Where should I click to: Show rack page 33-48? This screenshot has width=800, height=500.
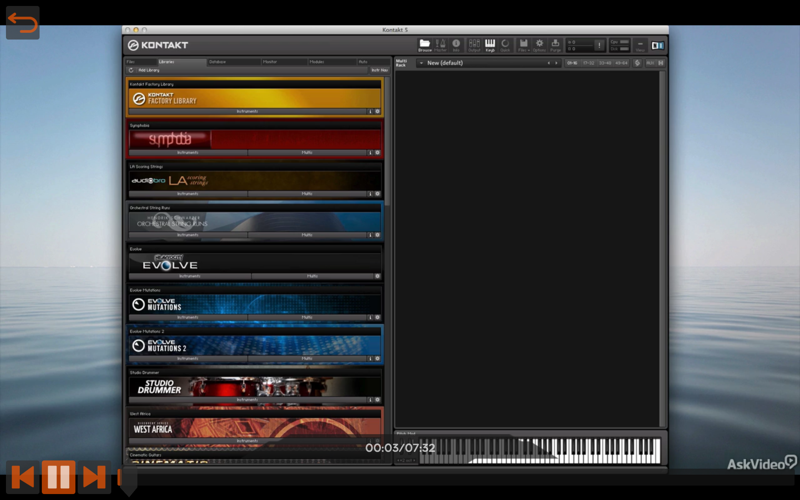click(605, 63)
